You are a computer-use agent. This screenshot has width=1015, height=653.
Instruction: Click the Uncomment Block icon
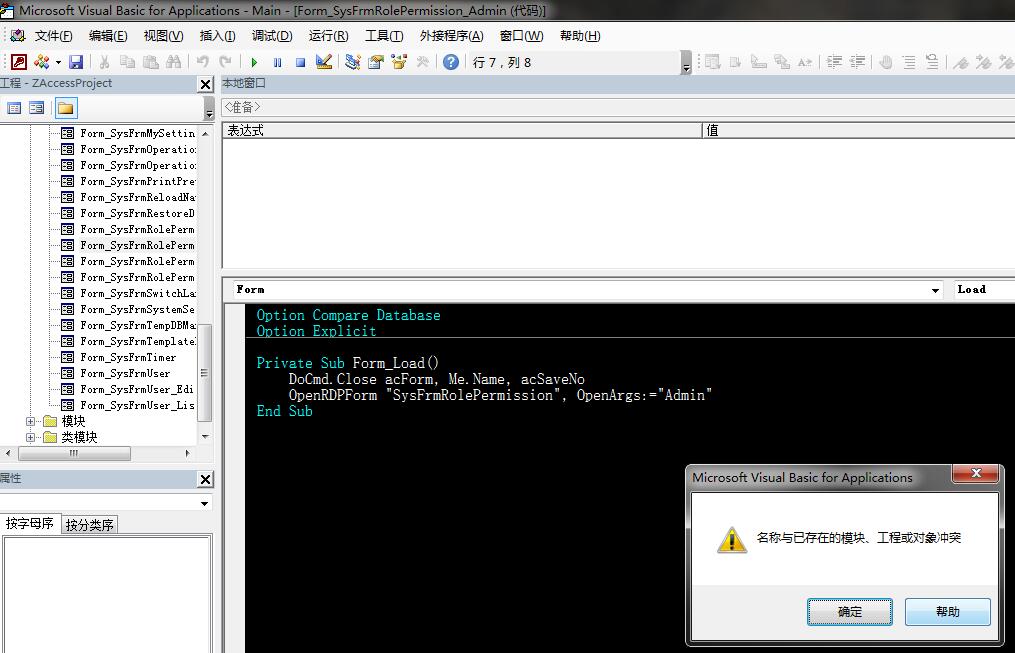coord(932,62)
